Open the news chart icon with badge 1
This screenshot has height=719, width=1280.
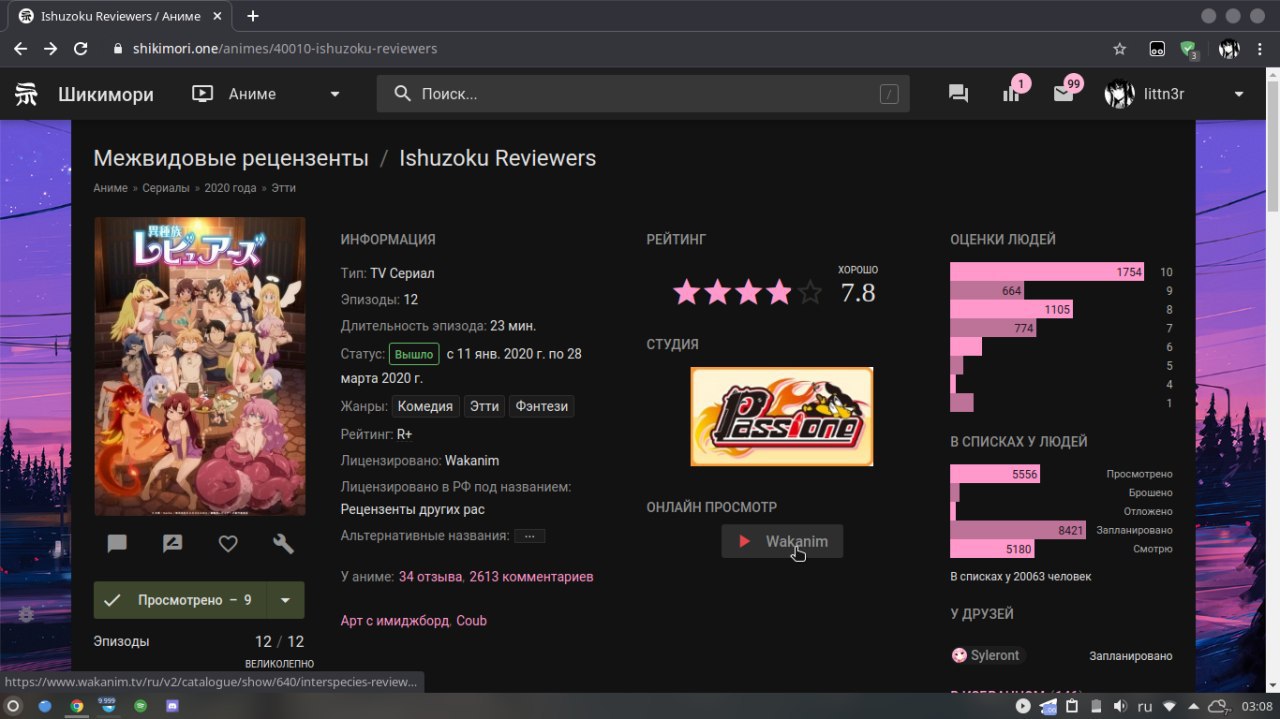click(x=1012, y=93)
